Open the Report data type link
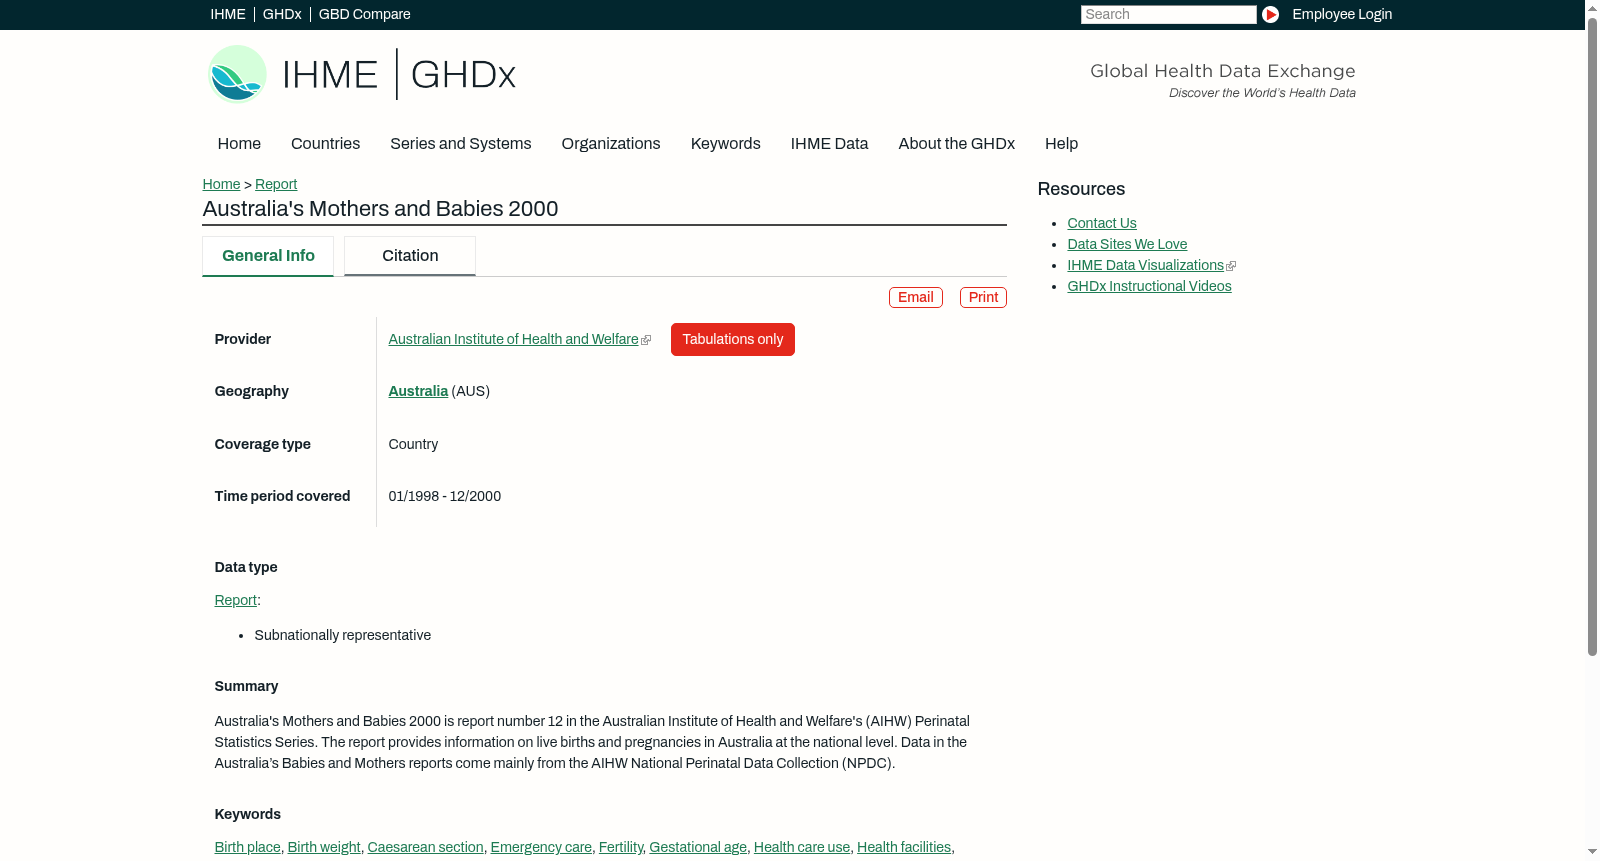 coord(235,601)
